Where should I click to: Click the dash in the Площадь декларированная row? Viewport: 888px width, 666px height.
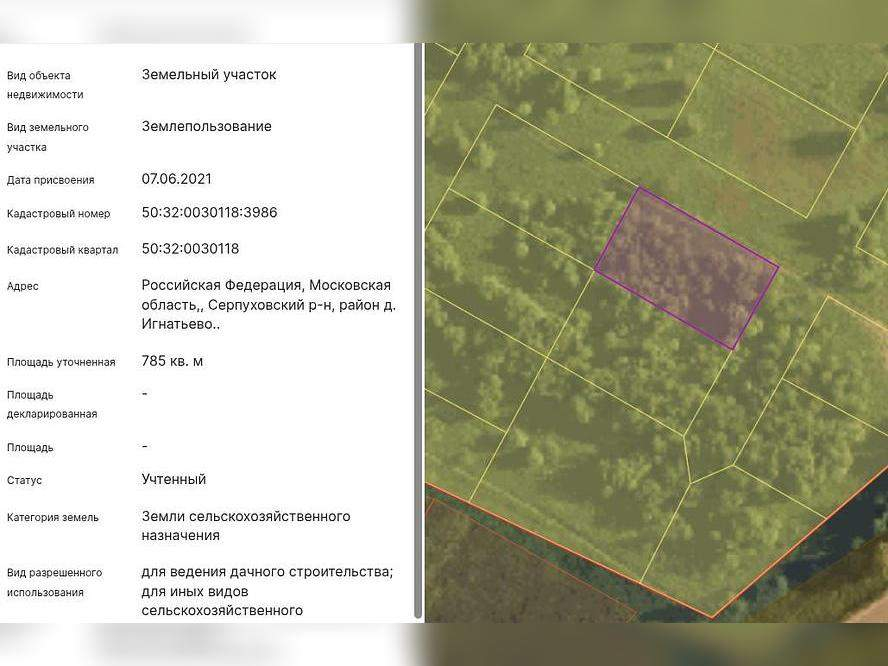[x=144, y=394]
